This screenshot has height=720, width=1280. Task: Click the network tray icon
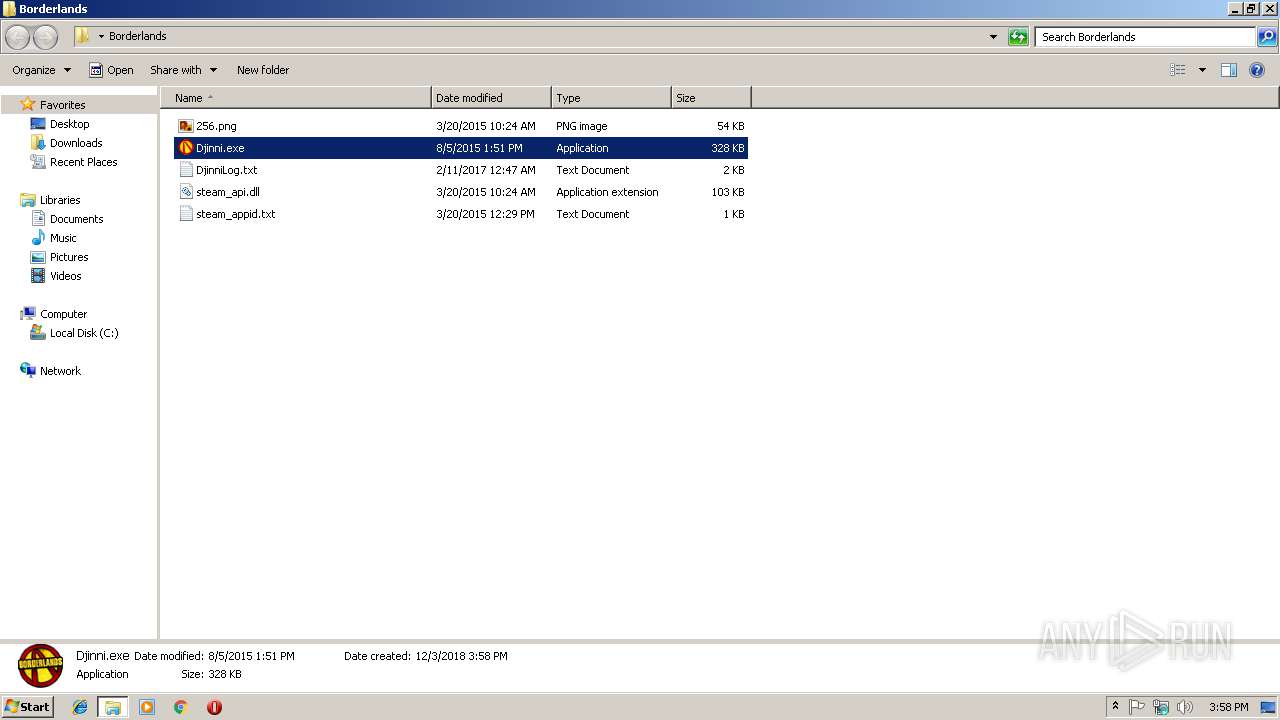click(x=1161, y=707)
